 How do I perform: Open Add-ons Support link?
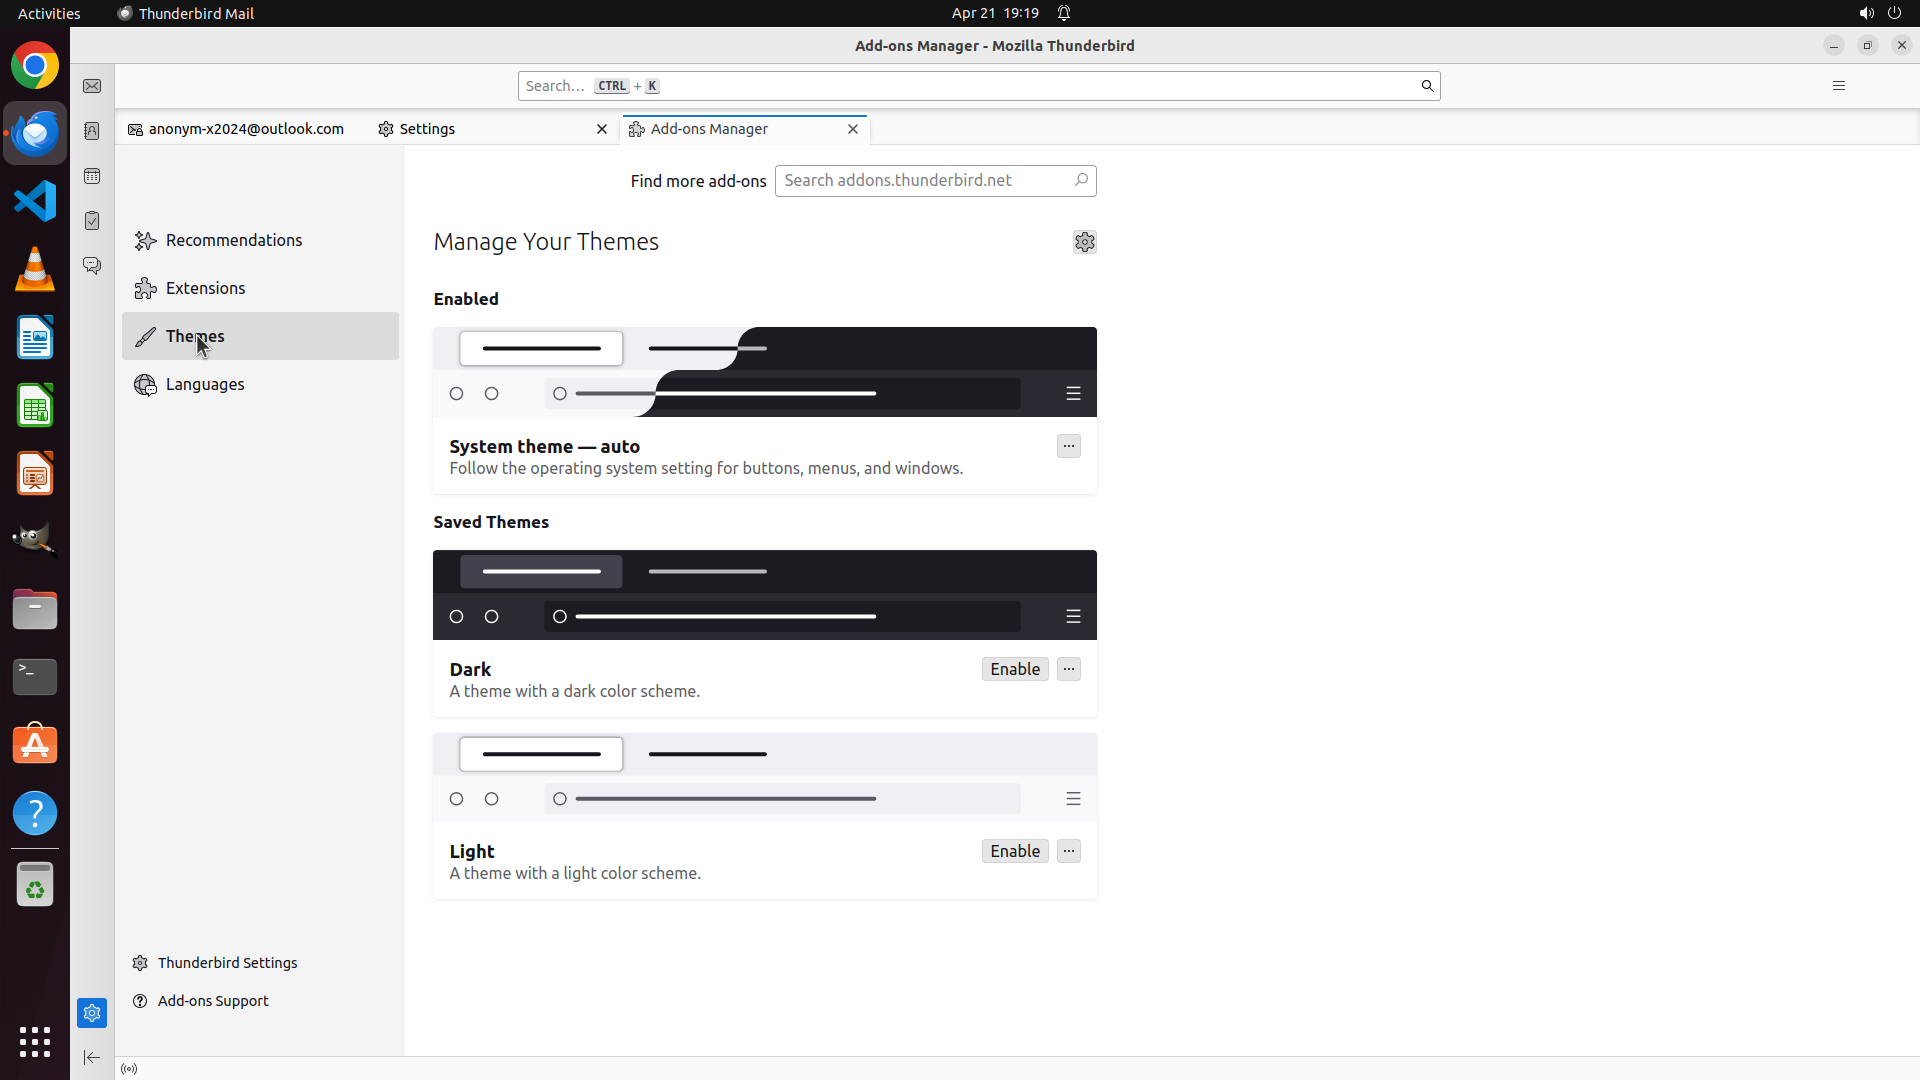[201, 1001]
